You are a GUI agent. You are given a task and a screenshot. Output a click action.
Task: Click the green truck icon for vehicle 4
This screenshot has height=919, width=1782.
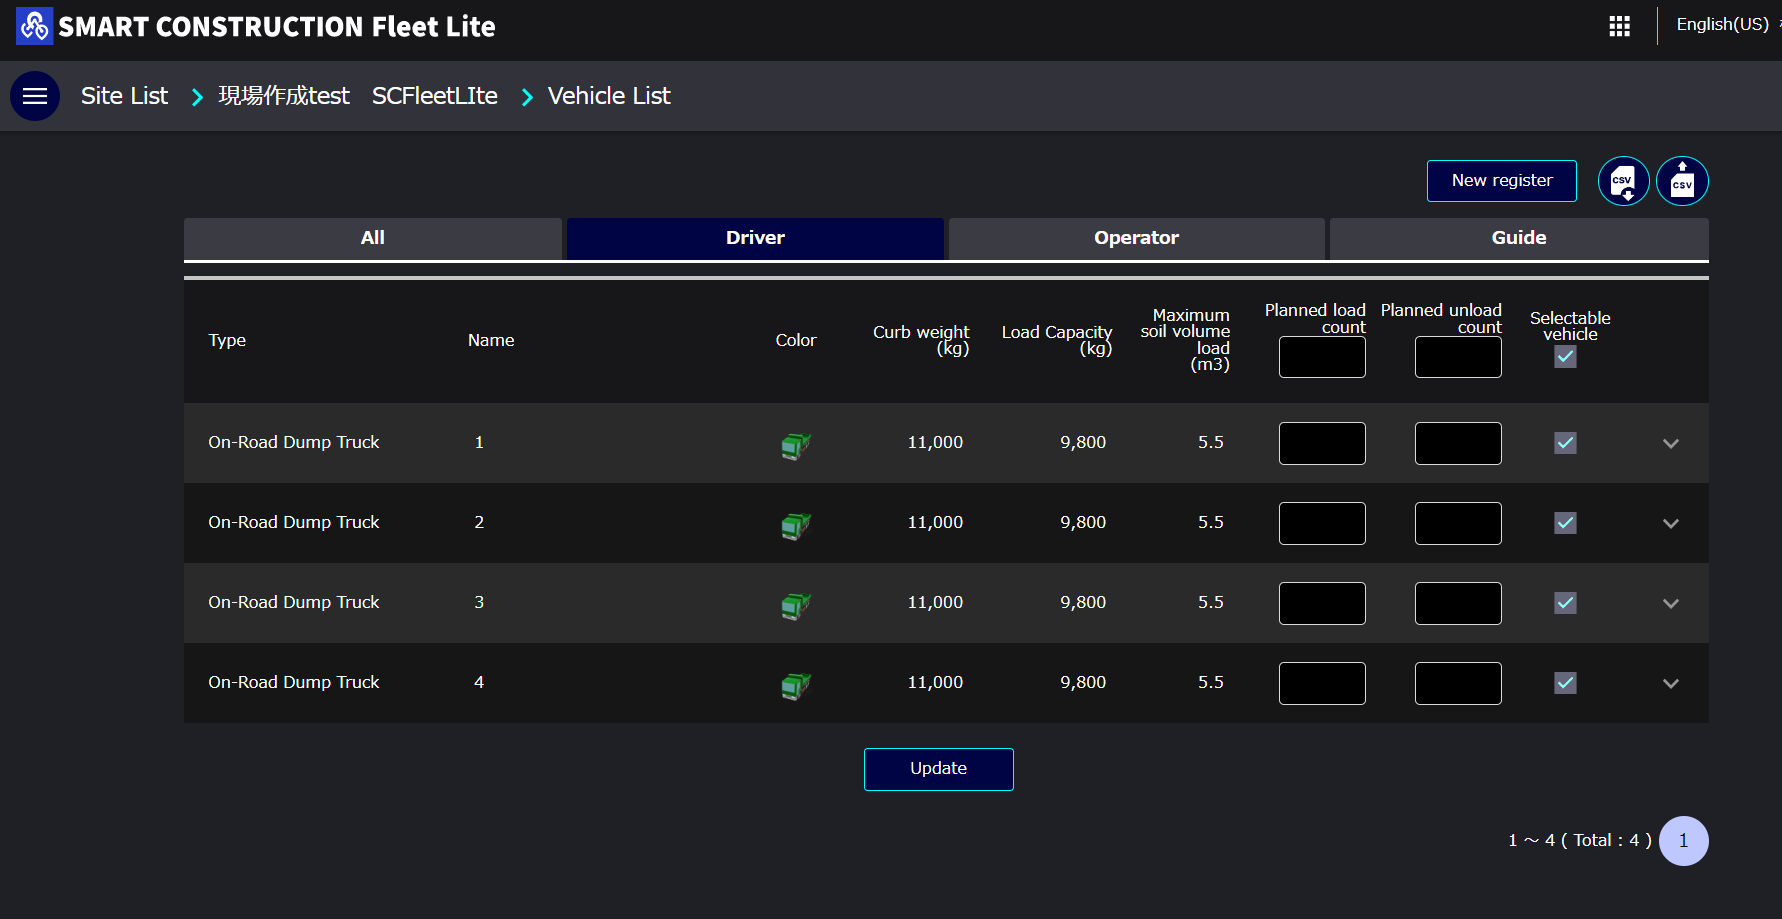click(796, 685)
